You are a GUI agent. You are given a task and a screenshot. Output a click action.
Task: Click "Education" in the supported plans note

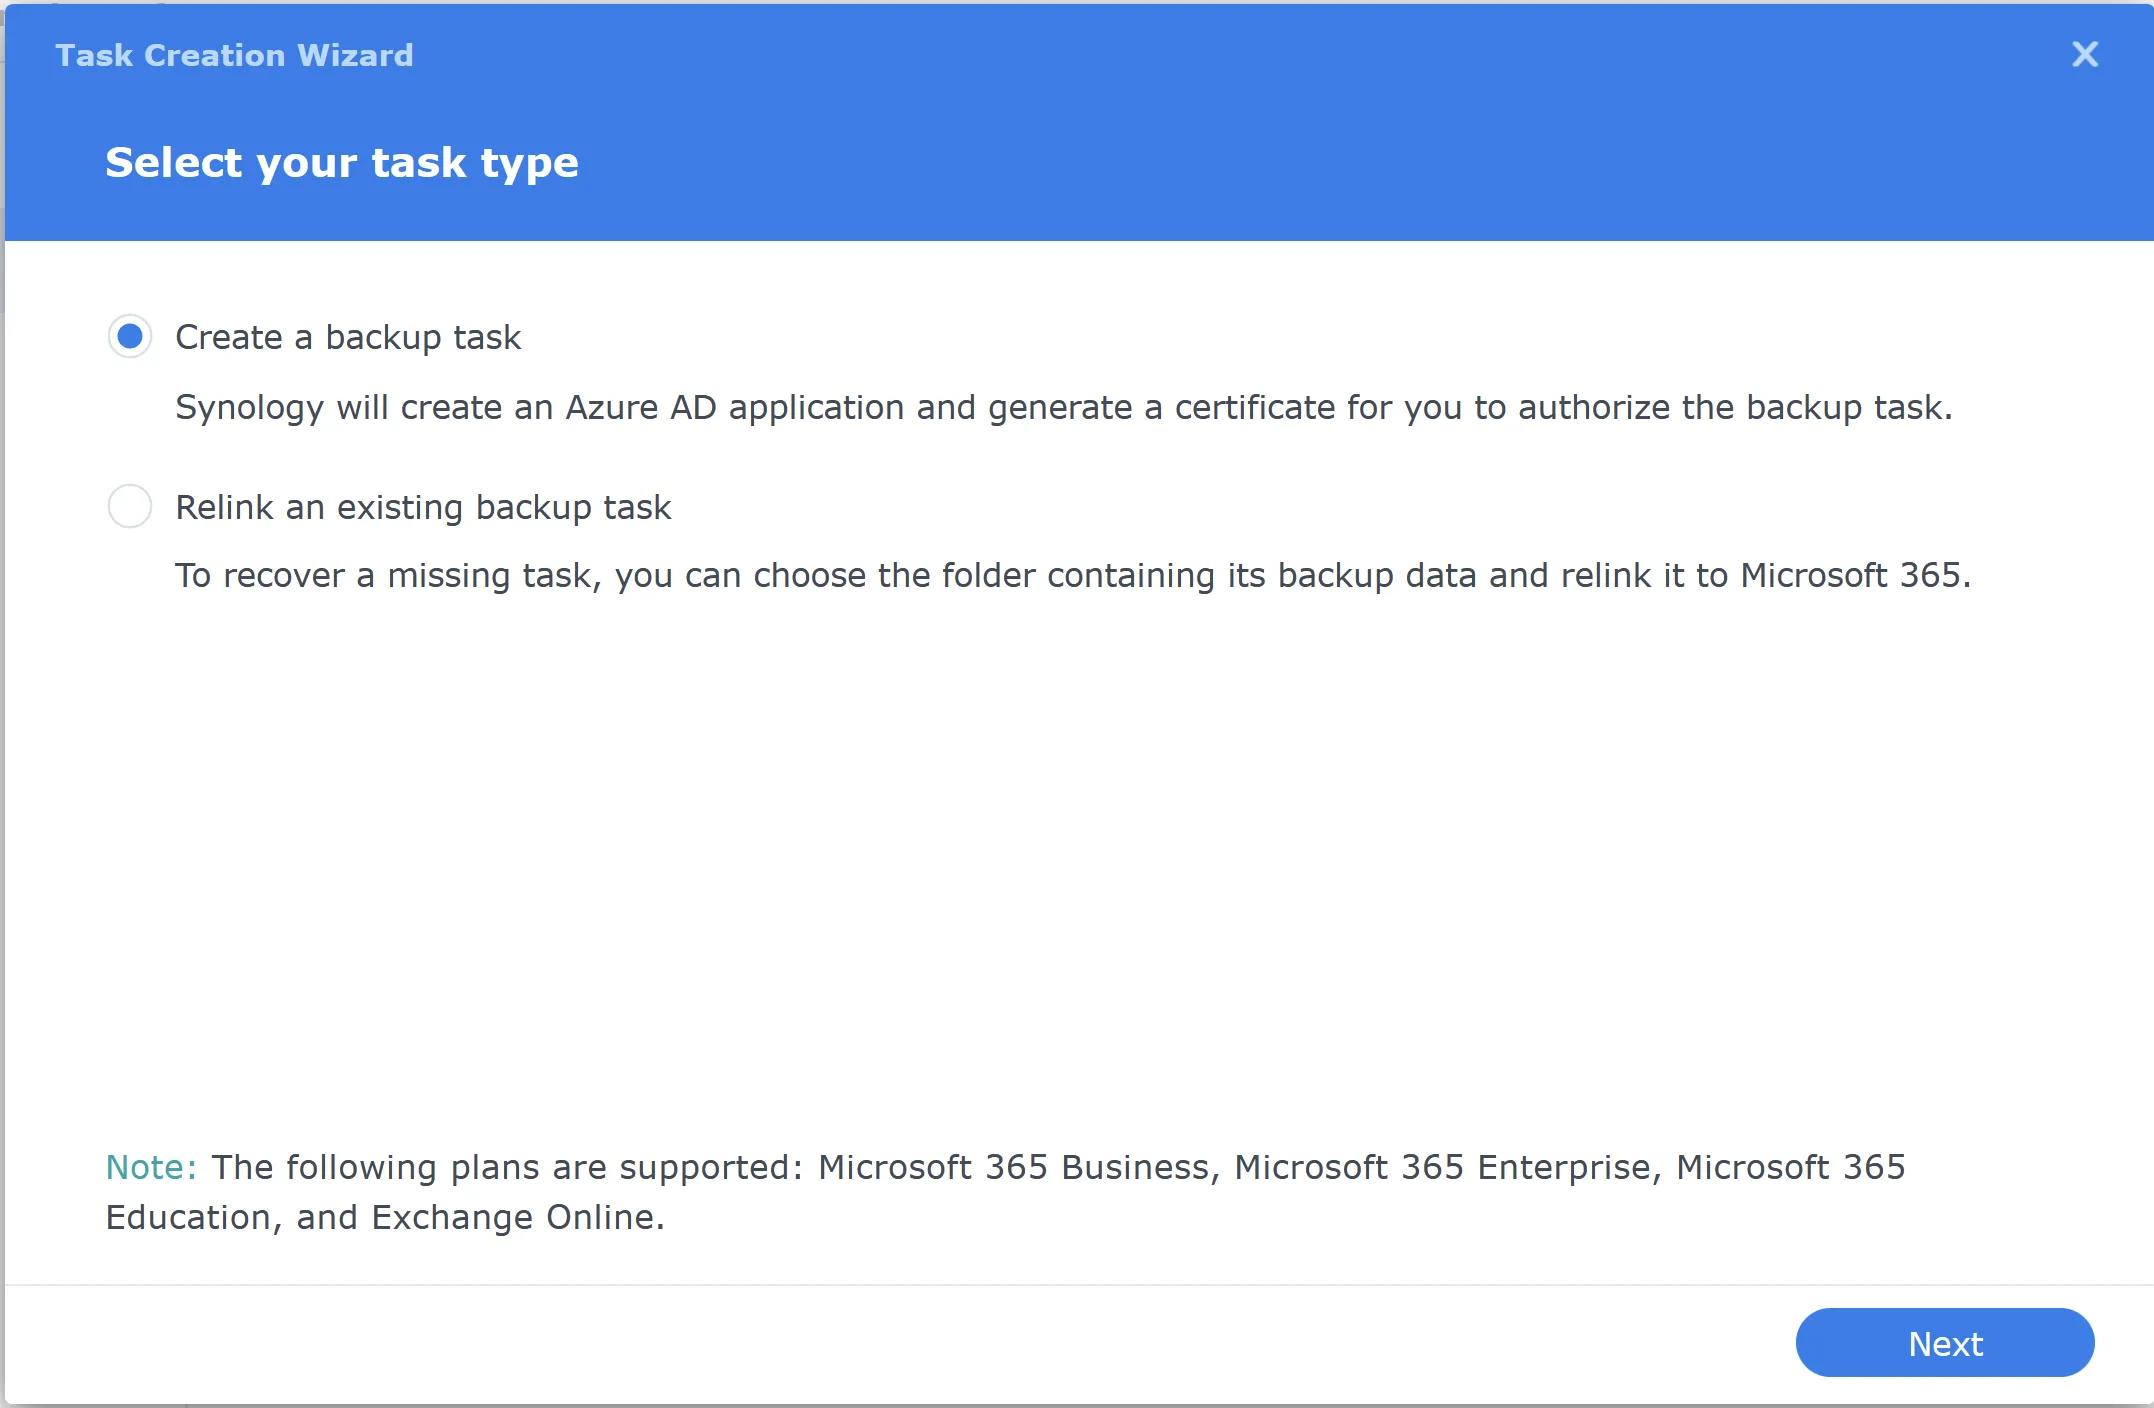(188, 1217)
